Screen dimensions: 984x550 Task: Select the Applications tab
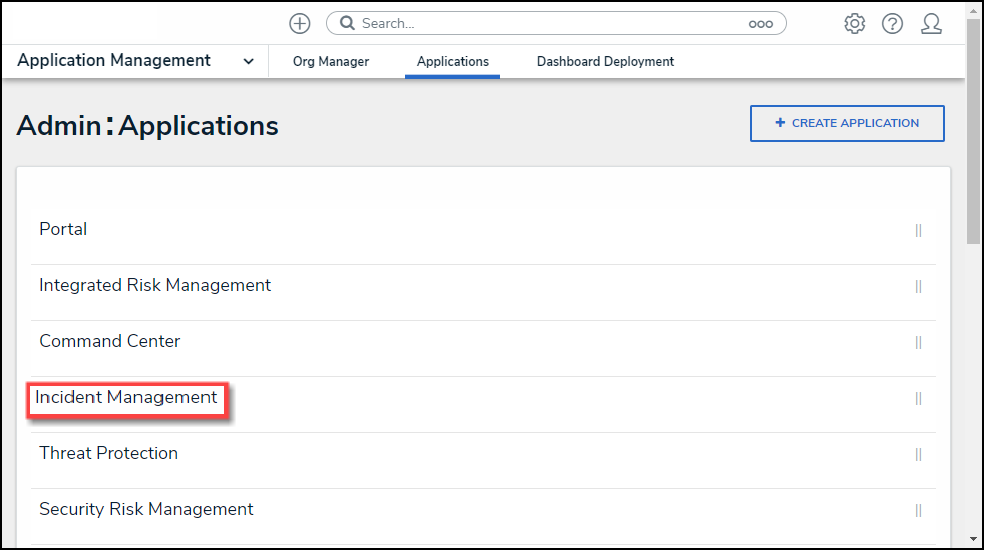pos(453,61)
